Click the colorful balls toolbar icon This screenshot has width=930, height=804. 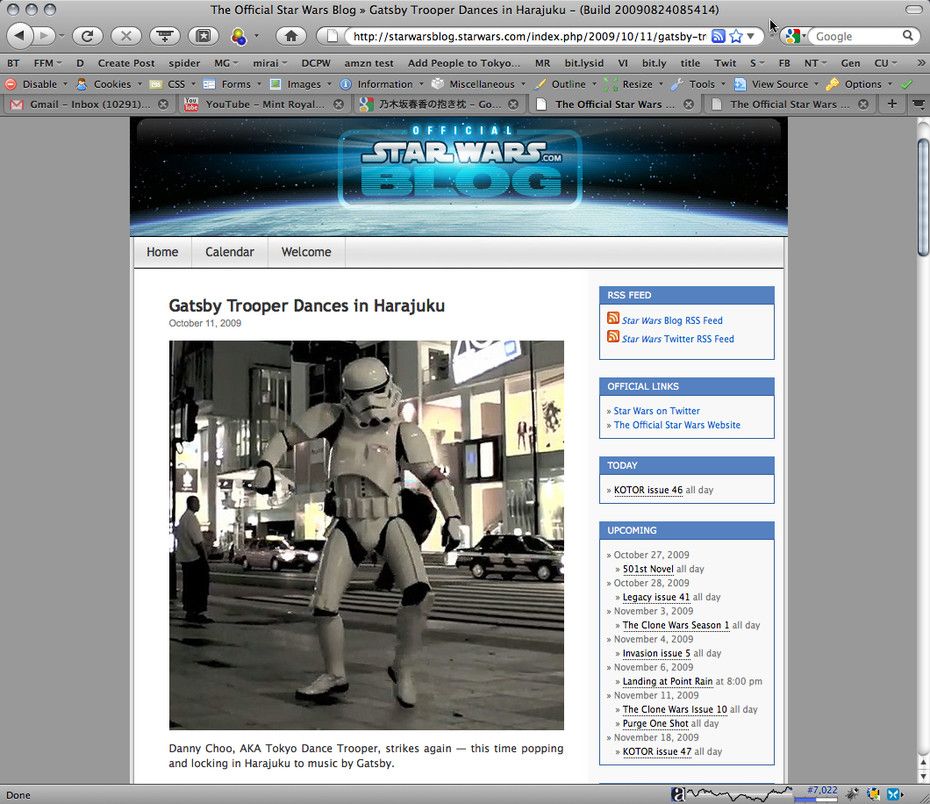pos(239,36)
